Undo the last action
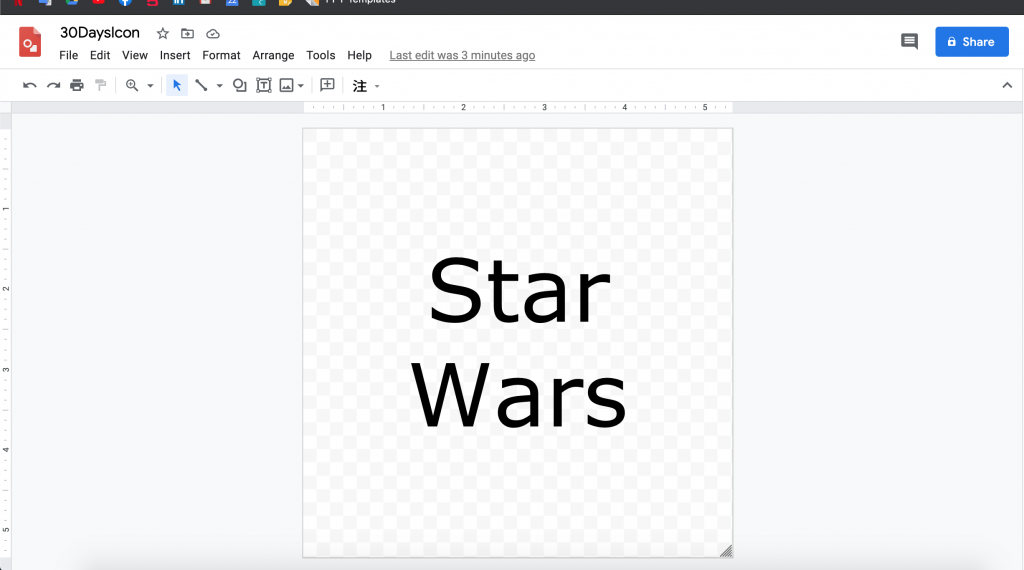Image resolution: width=1024 pixels, height=570 pixels. click(x=29, y=86)
